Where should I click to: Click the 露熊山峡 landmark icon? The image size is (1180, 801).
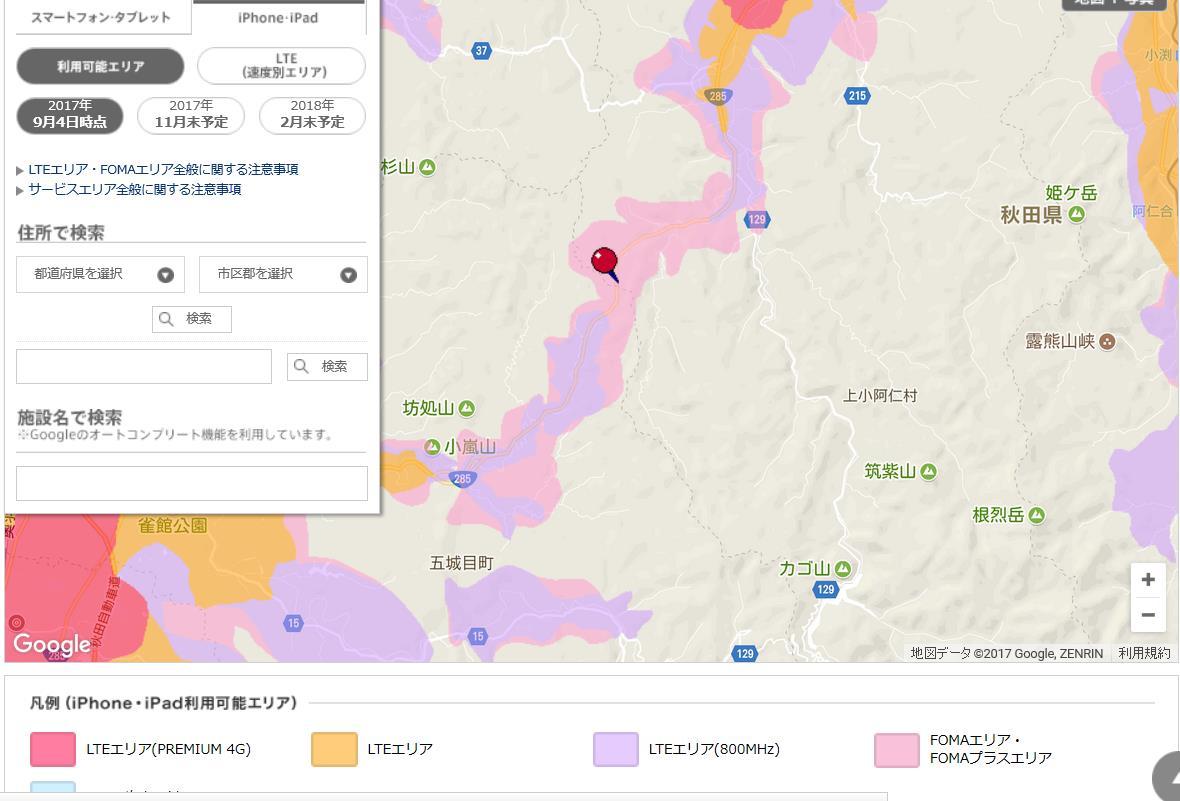[x=1107, y=342]
